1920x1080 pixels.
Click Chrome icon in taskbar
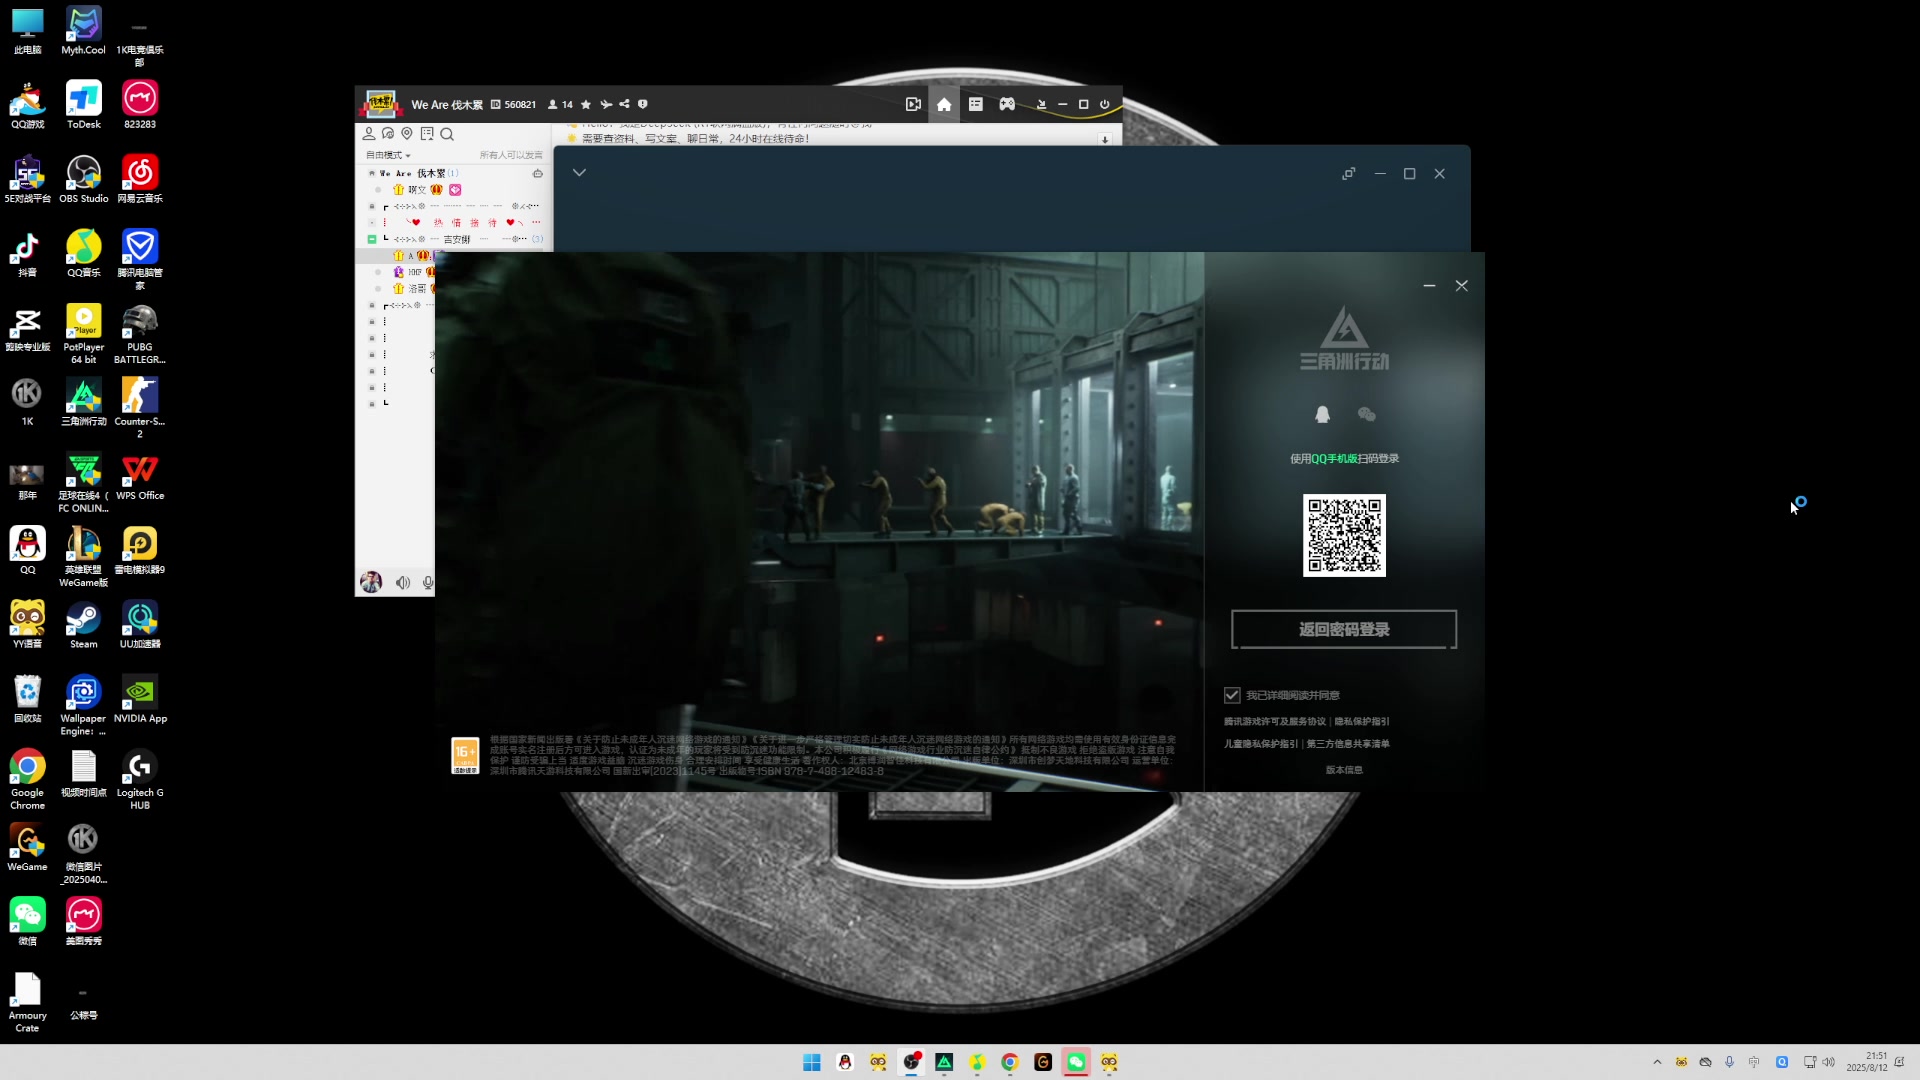[1010, 1062]
